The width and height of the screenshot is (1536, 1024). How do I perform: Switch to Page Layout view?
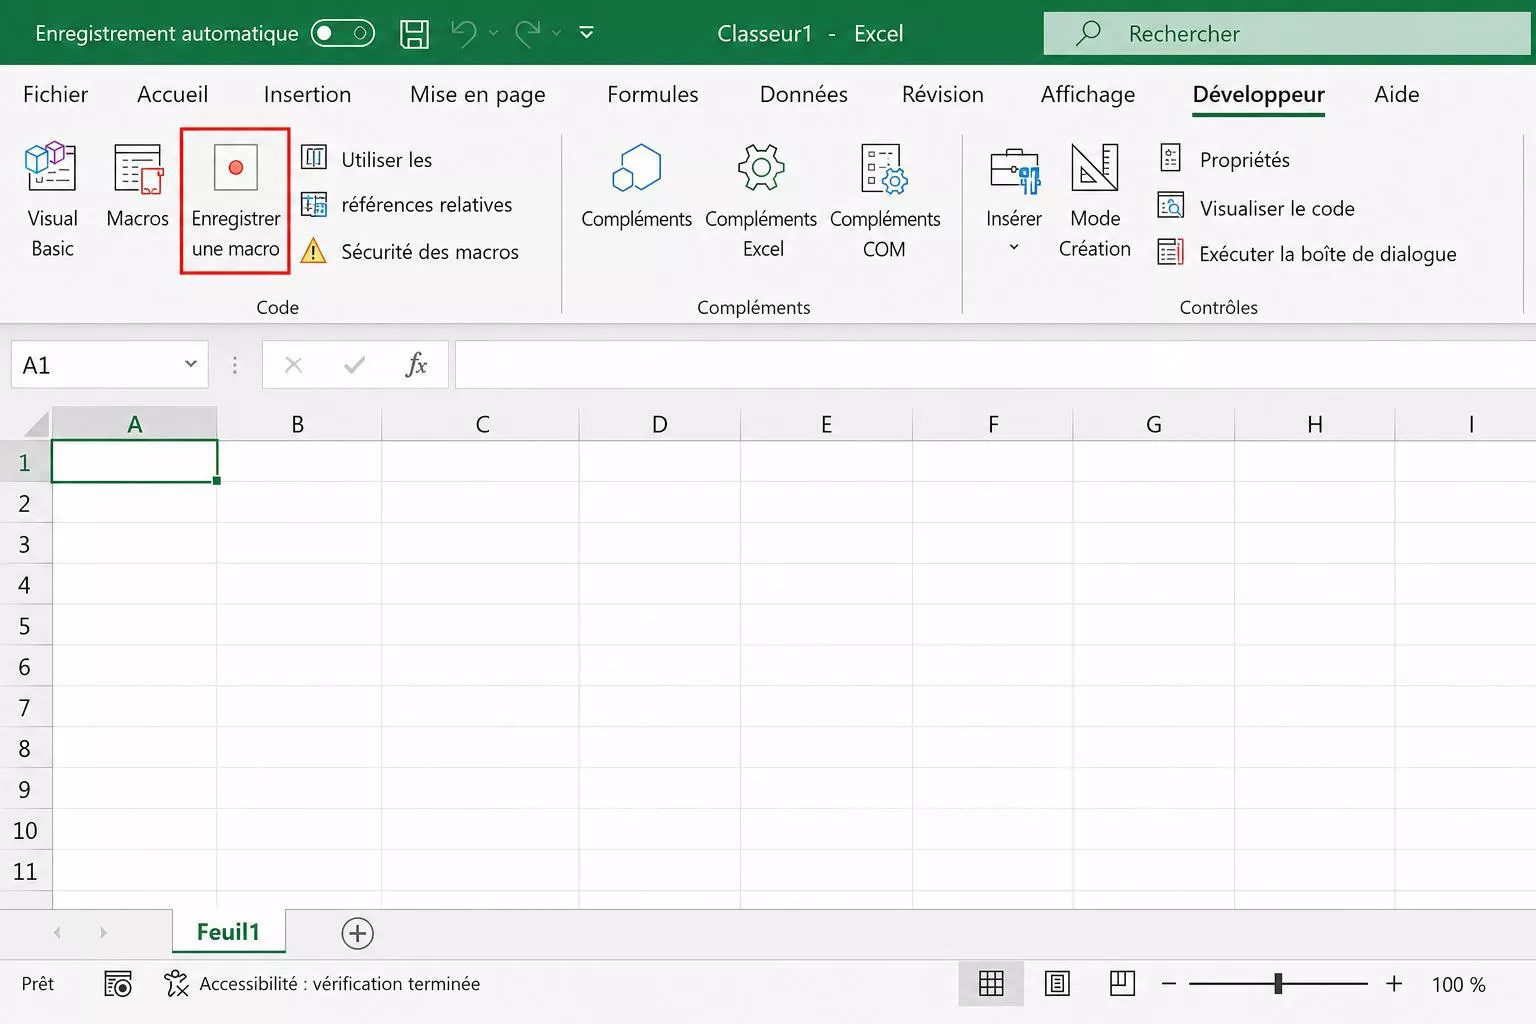coord(1057,984)
